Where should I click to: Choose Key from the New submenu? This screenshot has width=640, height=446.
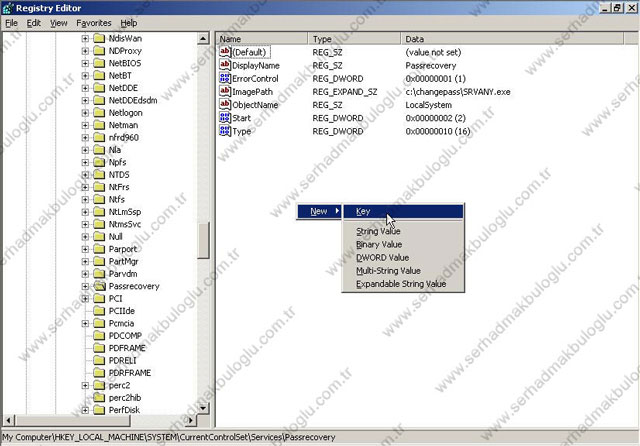coord(403,211)
